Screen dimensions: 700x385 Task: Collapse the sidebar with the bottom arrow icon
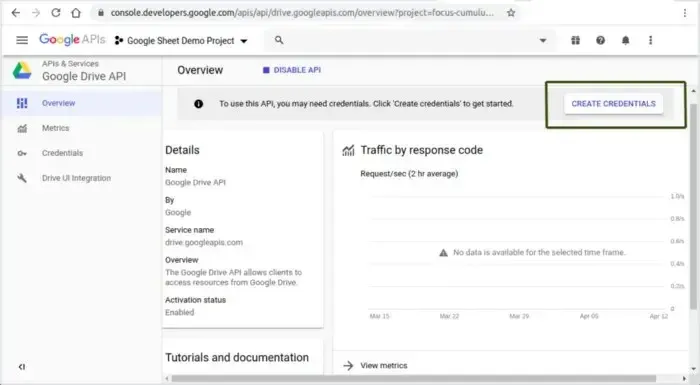click(21, 367)
